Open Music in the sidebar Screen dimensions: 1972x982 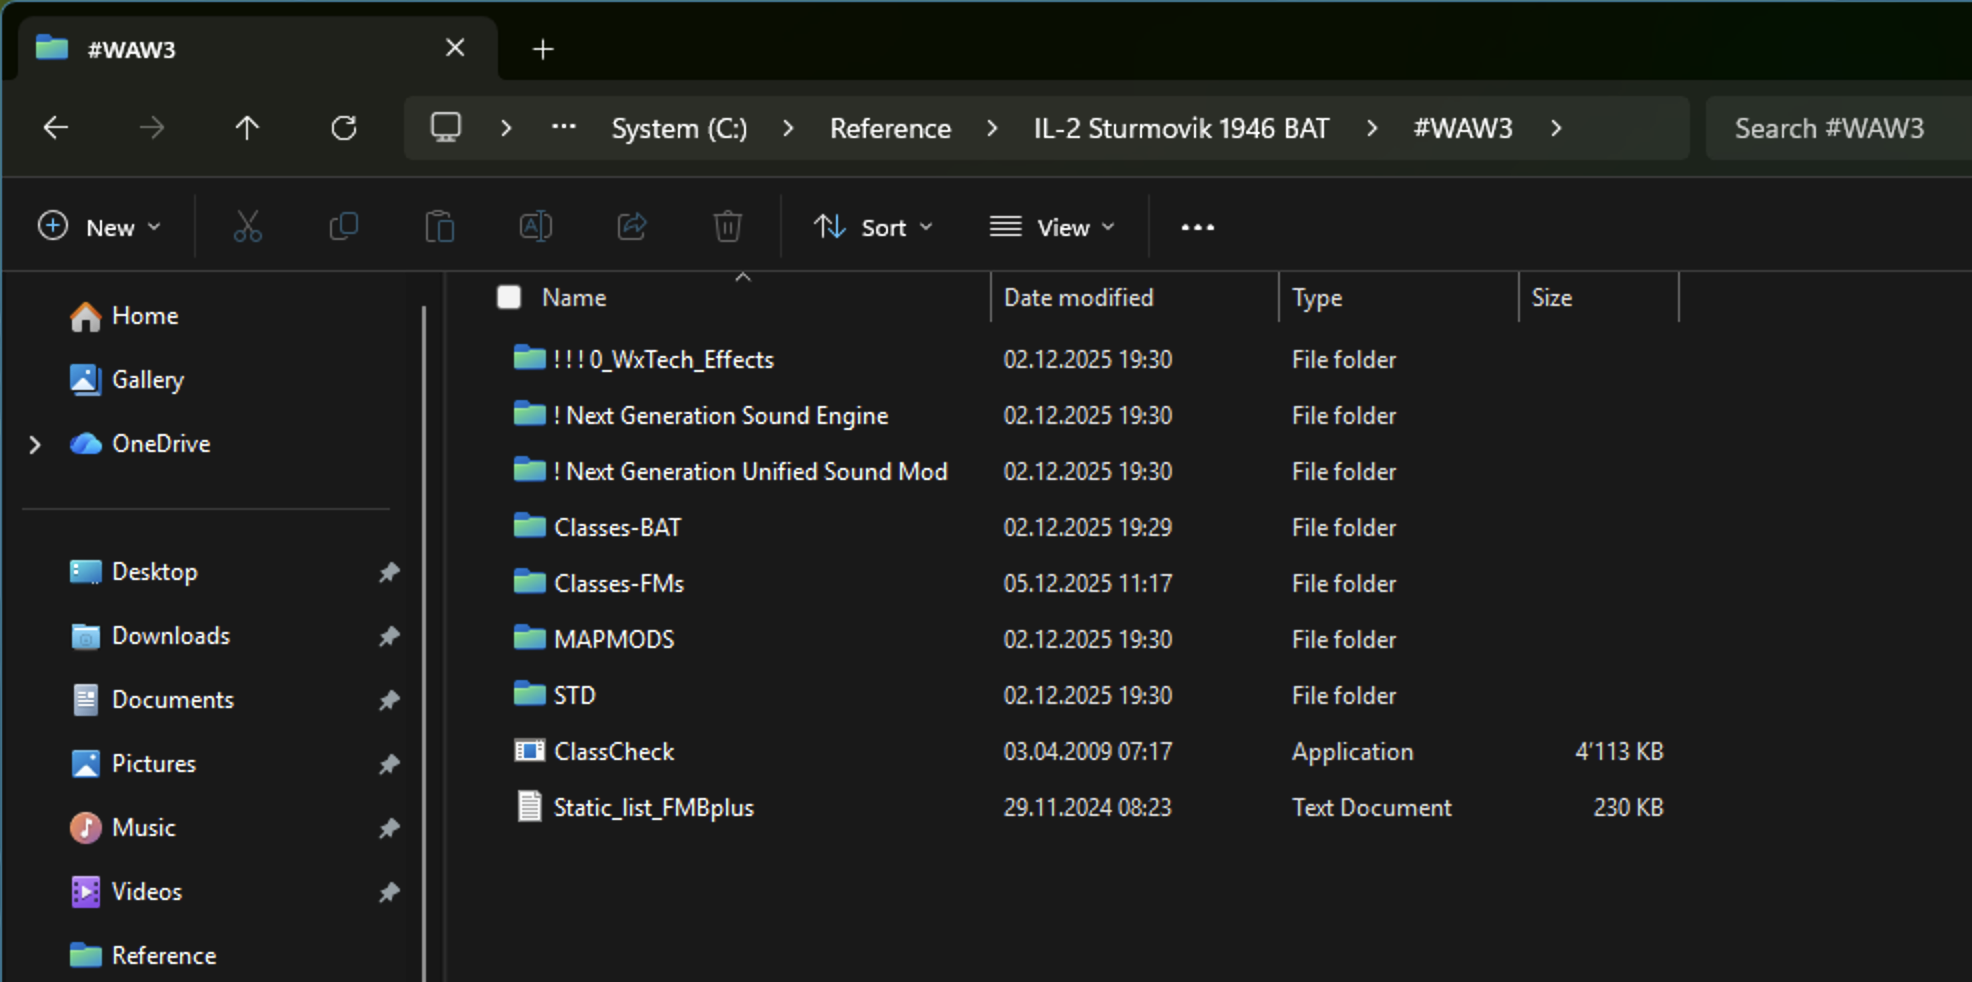click(123, 828)
